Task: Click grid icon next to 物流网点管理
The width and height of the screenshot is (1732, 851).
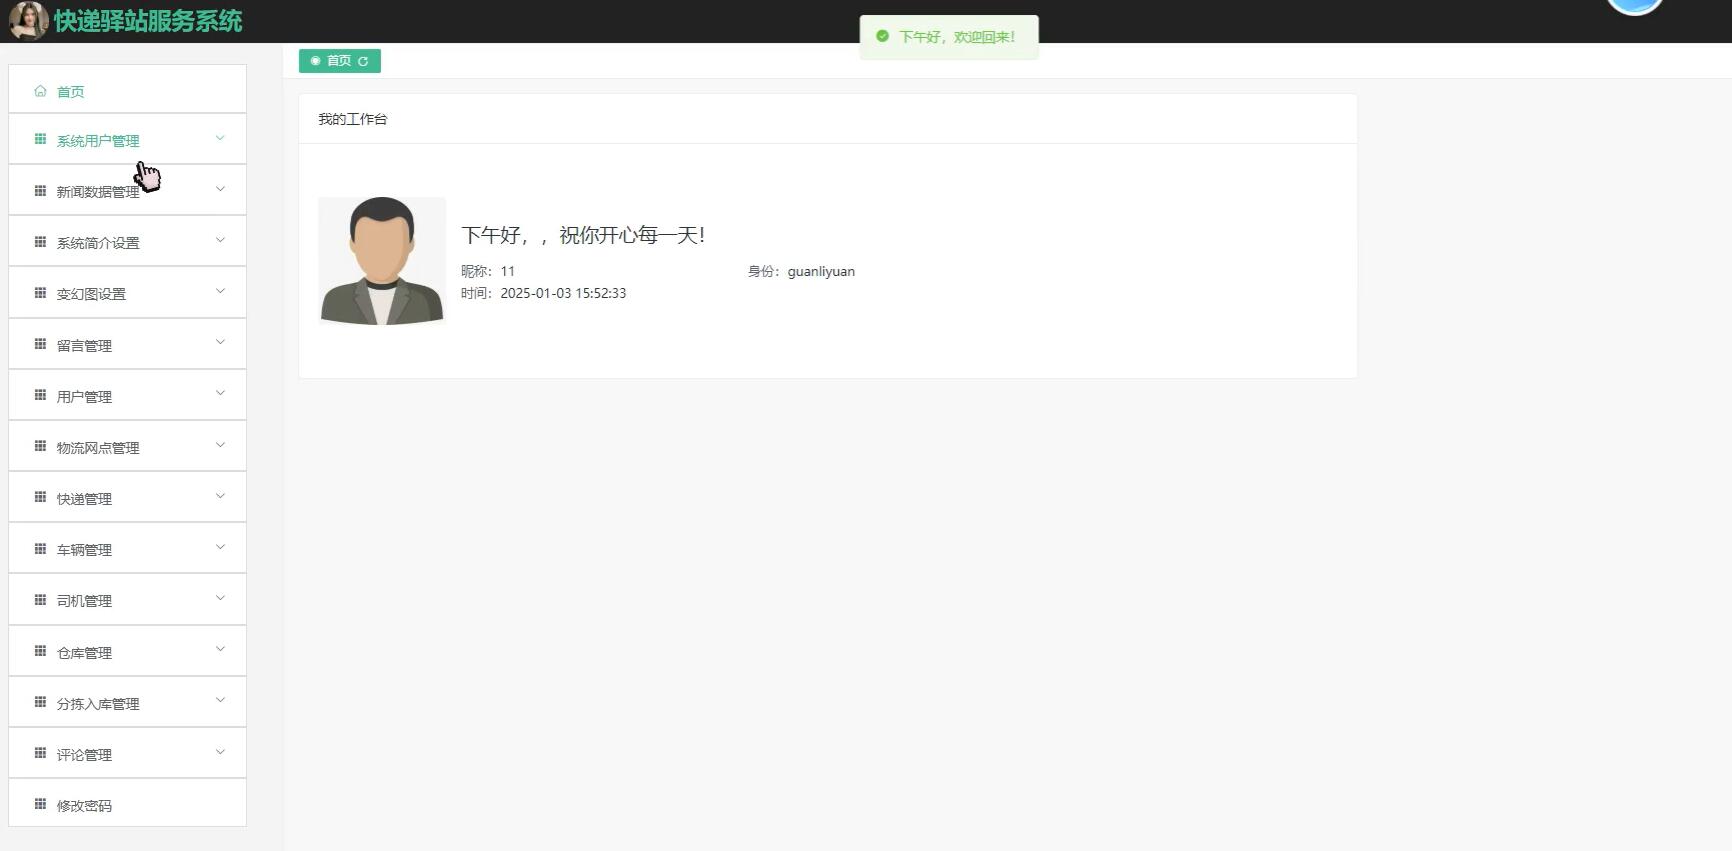Action: 40,446
